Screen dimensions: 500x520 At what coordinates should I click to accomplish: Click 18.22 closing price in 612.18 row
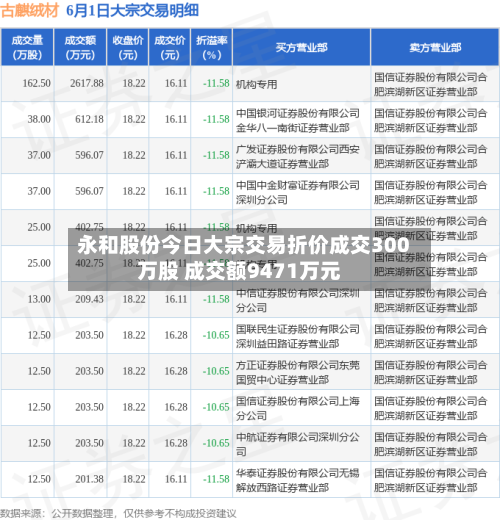pos(134,119)
